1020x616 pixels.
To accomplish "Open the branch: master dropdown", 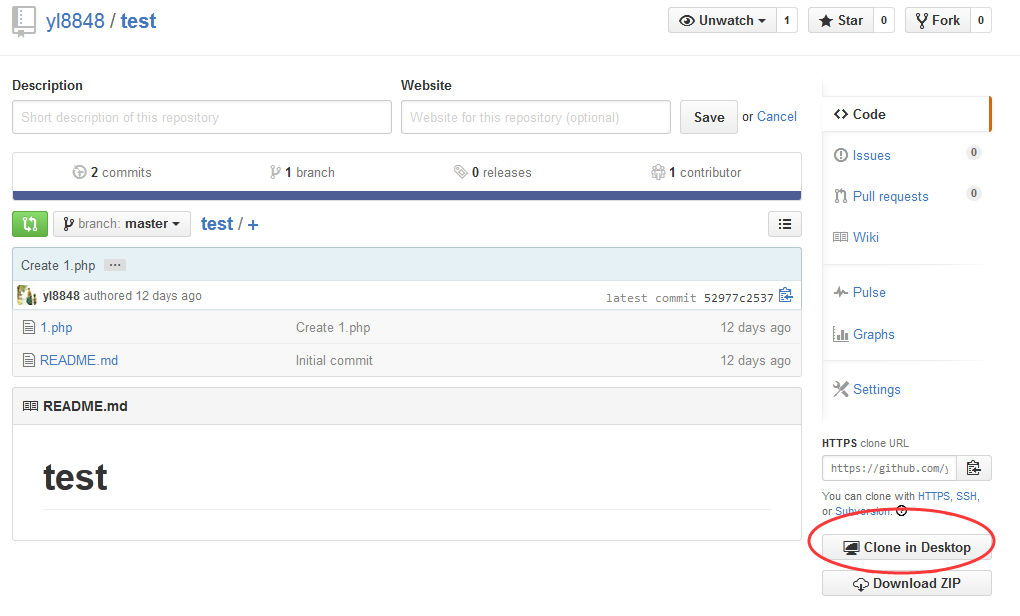I will [122, 224].
